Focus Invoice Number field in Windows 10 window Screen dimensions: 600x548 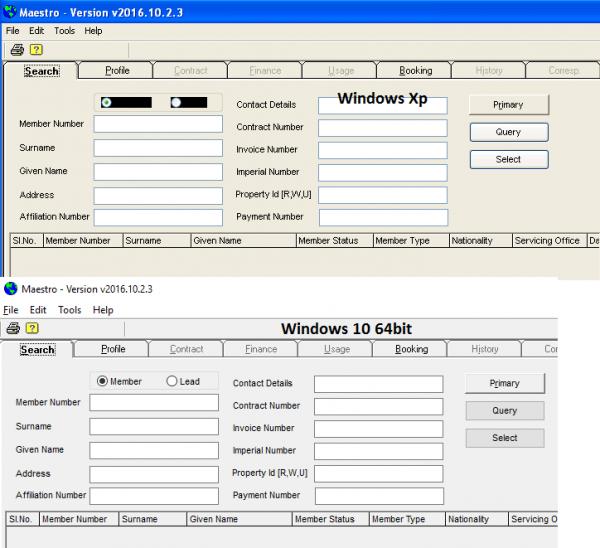[x=379, y=429]
